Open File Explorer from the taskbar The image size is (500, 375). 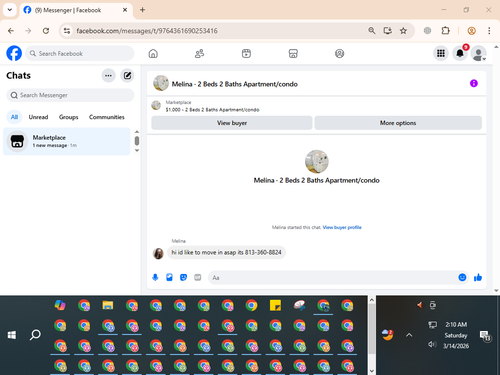click(x=108, y=305)
